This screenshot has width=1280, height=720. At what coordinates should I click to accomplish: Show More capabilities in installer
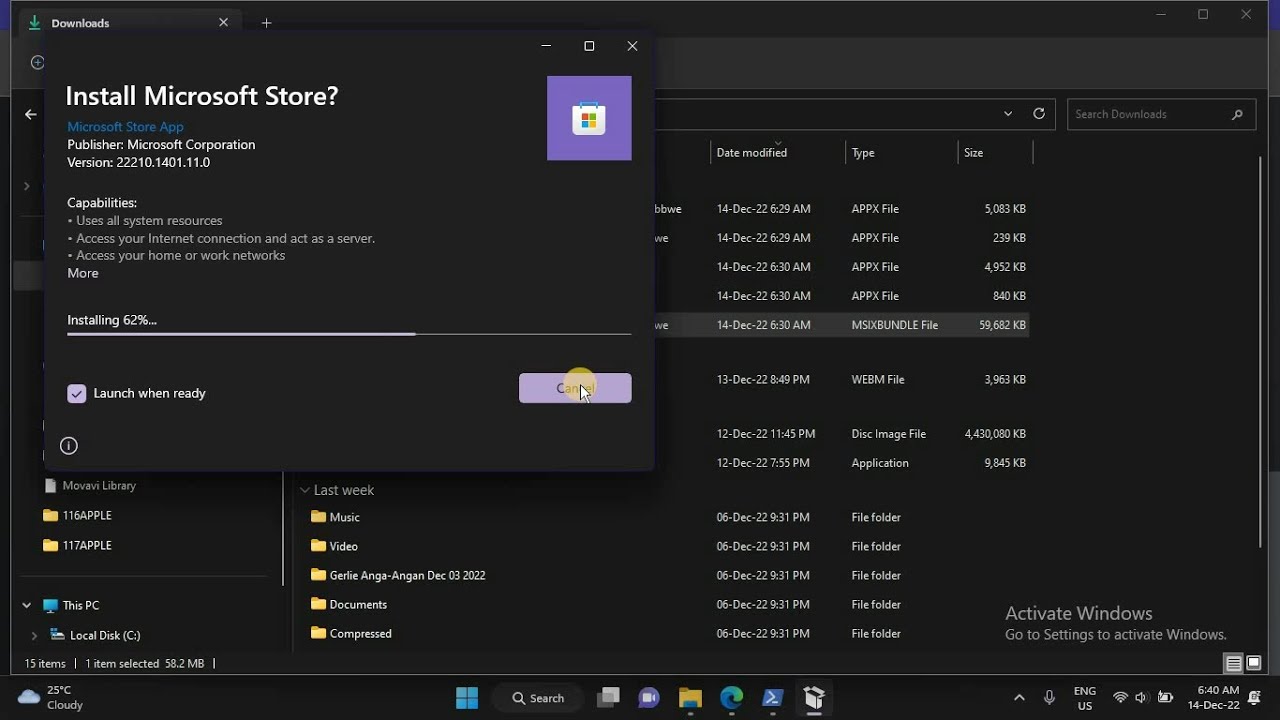[83, 273]
